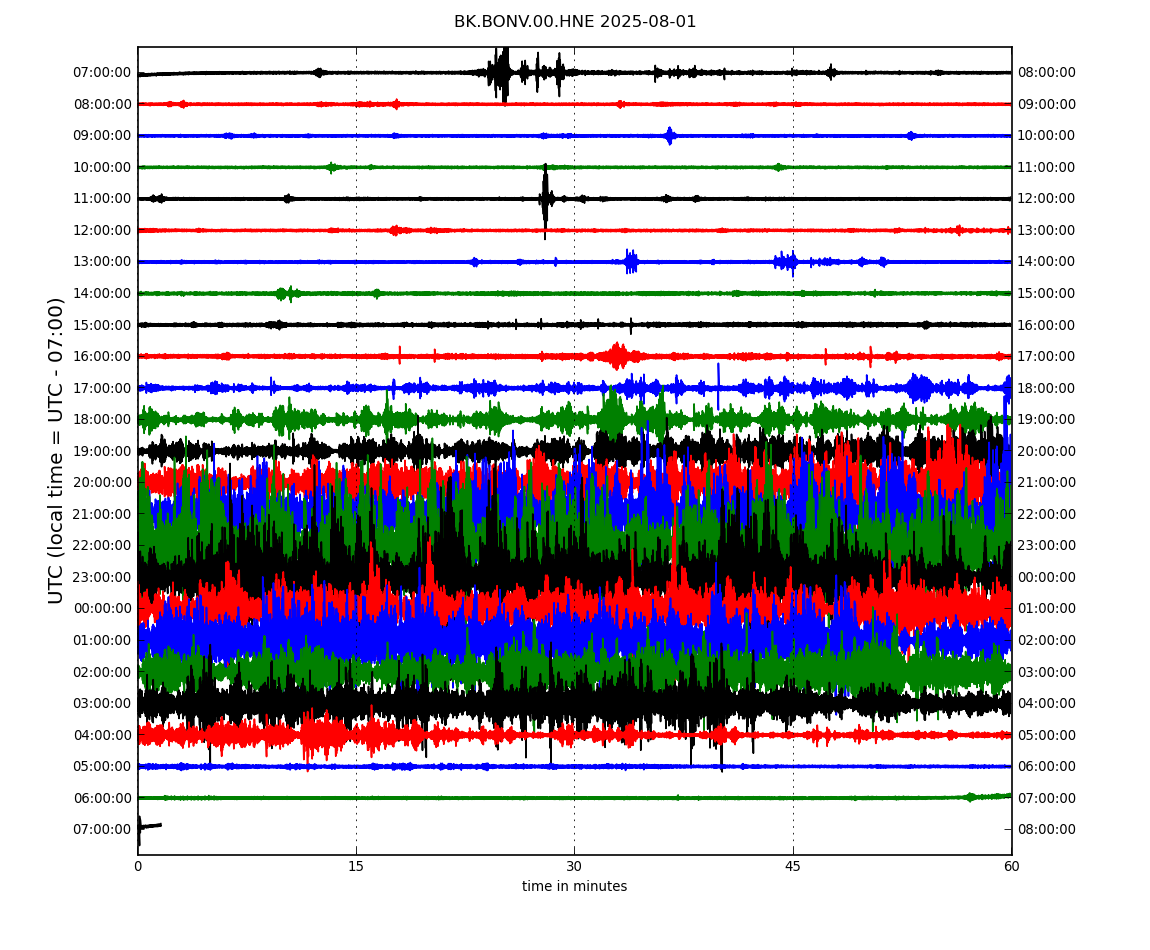This screenshot has width=1150, height=950.
Task: Select left-axis UTC label 18:00:00
Action: coord(103,420)
